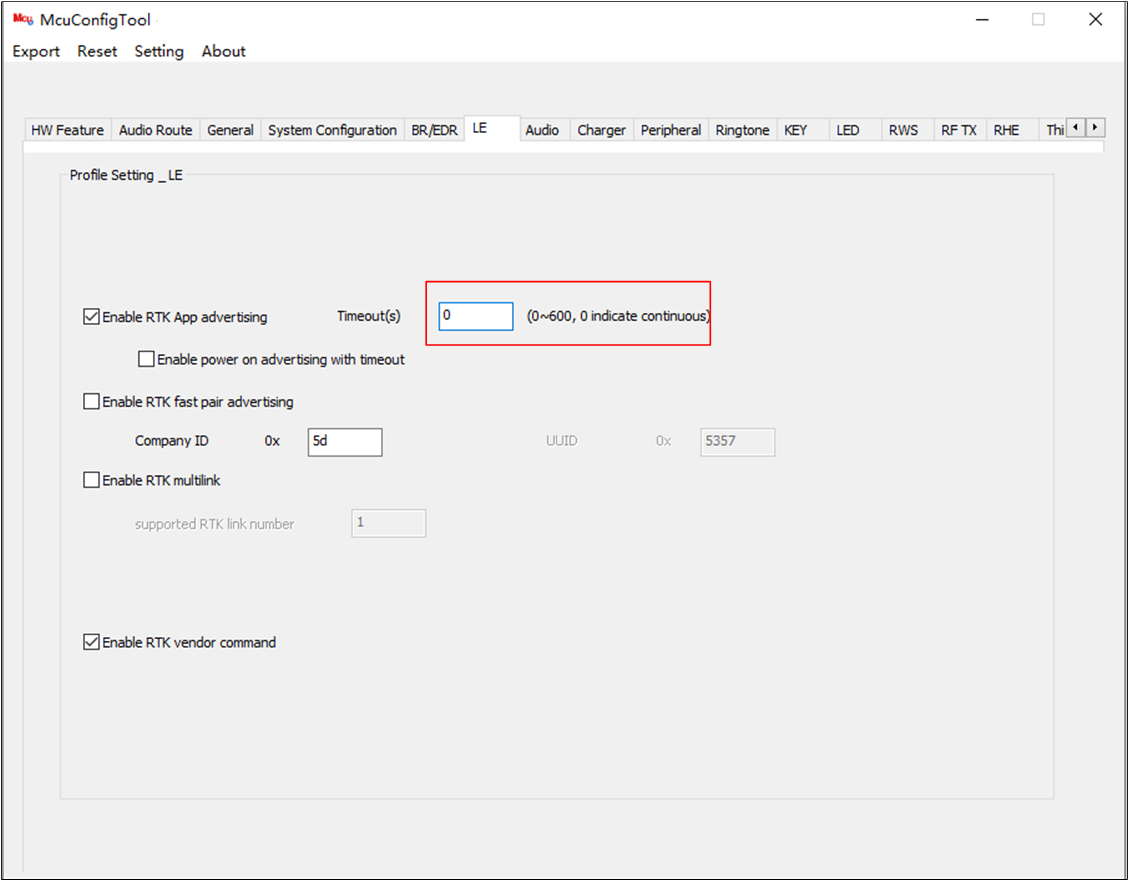
Task: Open the Export menu
Action: pos(36,51)
